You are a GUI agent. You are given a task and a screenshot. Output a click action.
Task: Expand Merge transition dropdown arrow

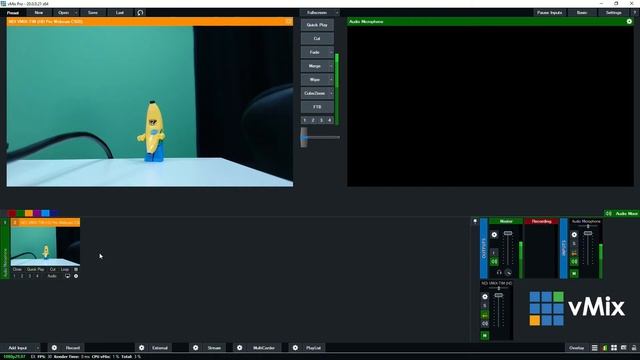pos(331,66)
